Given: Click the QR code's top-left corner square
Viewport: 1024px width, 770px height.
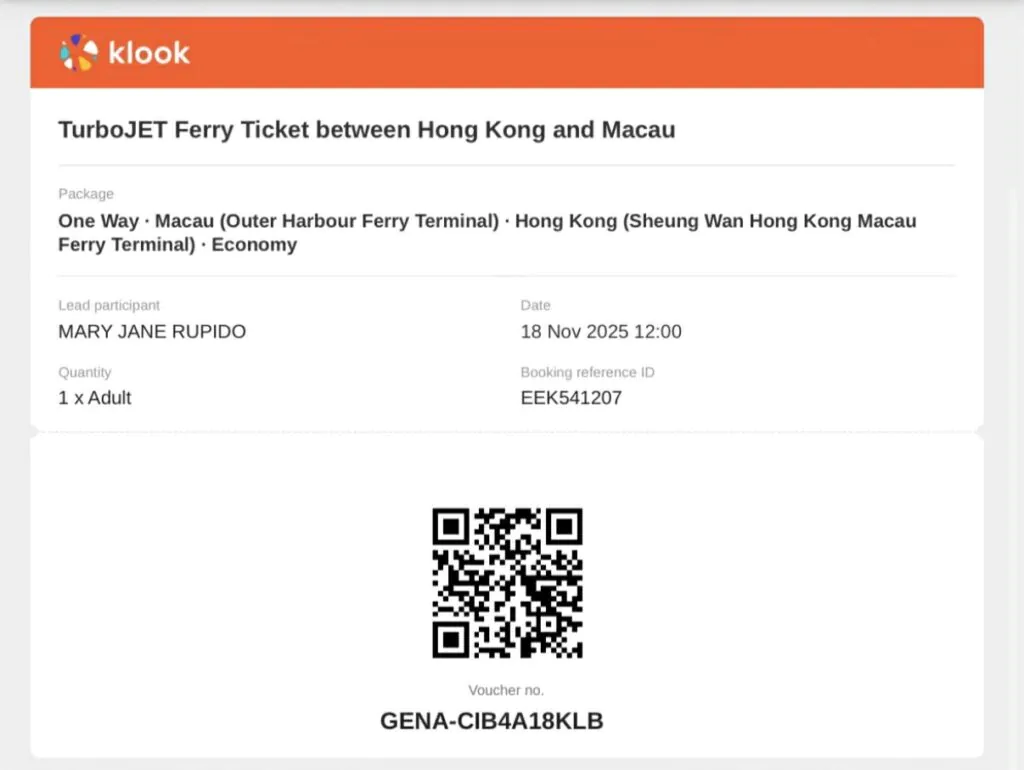Looking at the screenshot, I should [451, 526].
